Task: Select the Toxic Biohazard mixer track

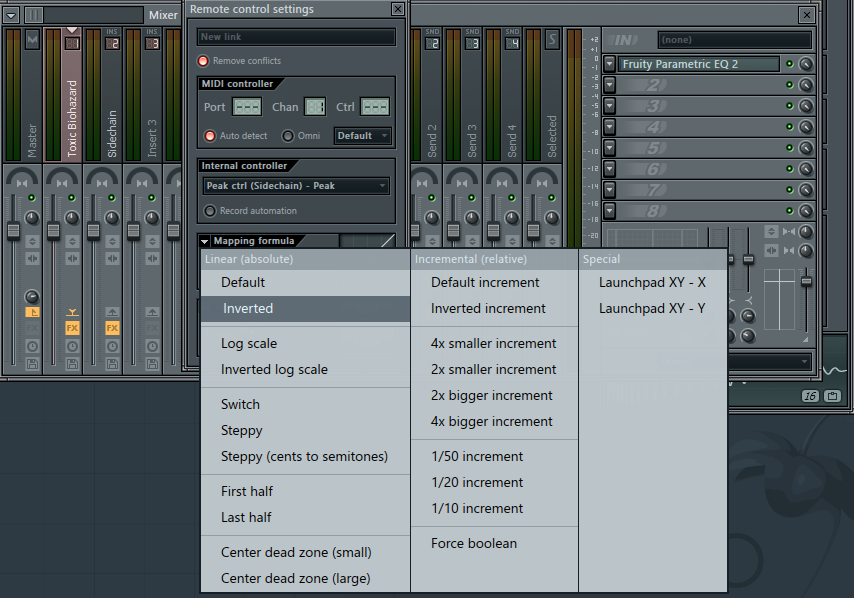Action: coord(72,119)
